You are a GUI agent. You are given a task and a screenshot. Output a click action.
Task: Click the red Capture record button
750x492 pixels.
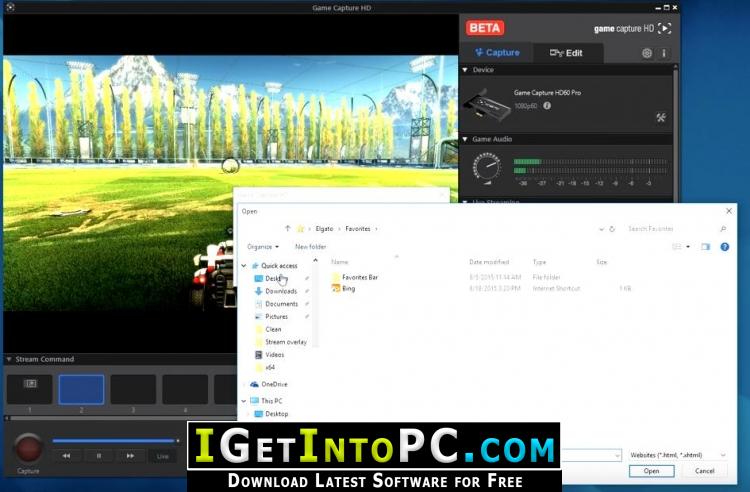28,447
